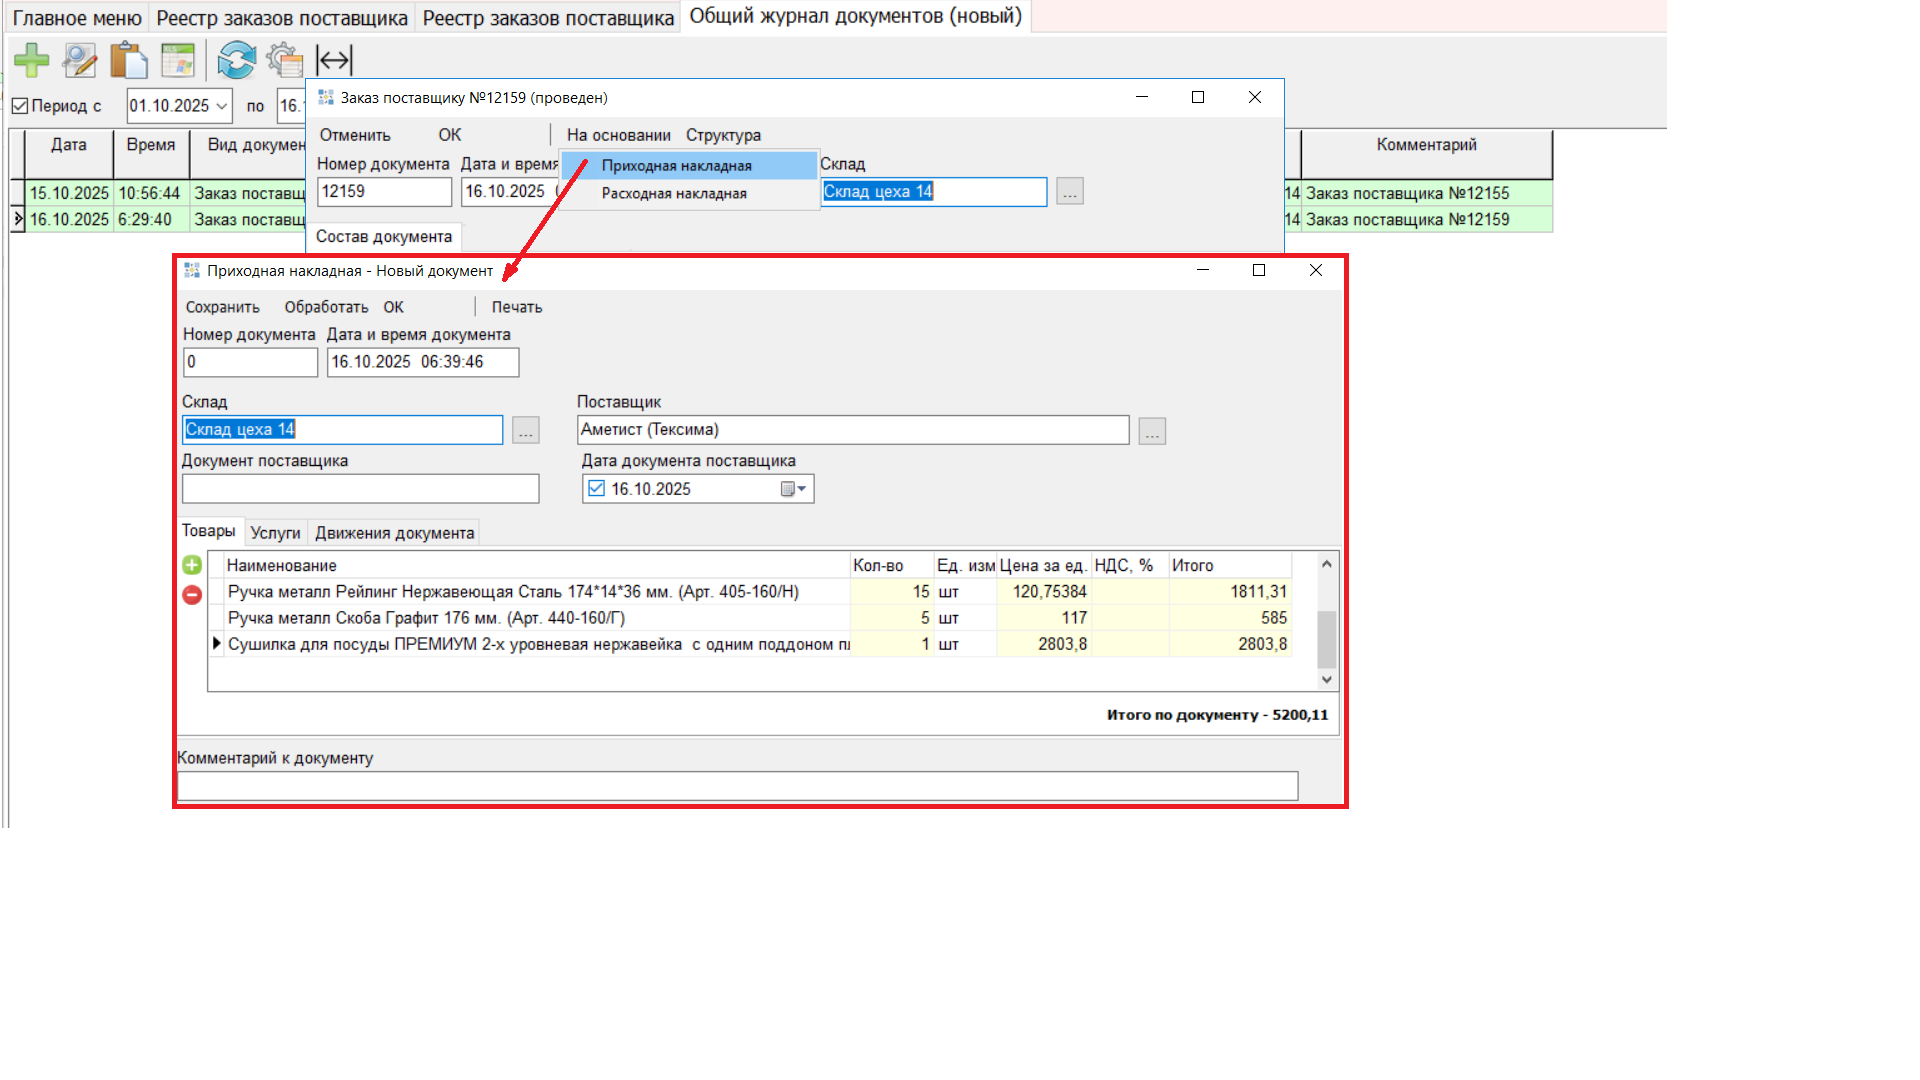Open supplier selection ellipsis next to Аметист
This screenshot has height=1080, width=1920.
coord(1152,431)
